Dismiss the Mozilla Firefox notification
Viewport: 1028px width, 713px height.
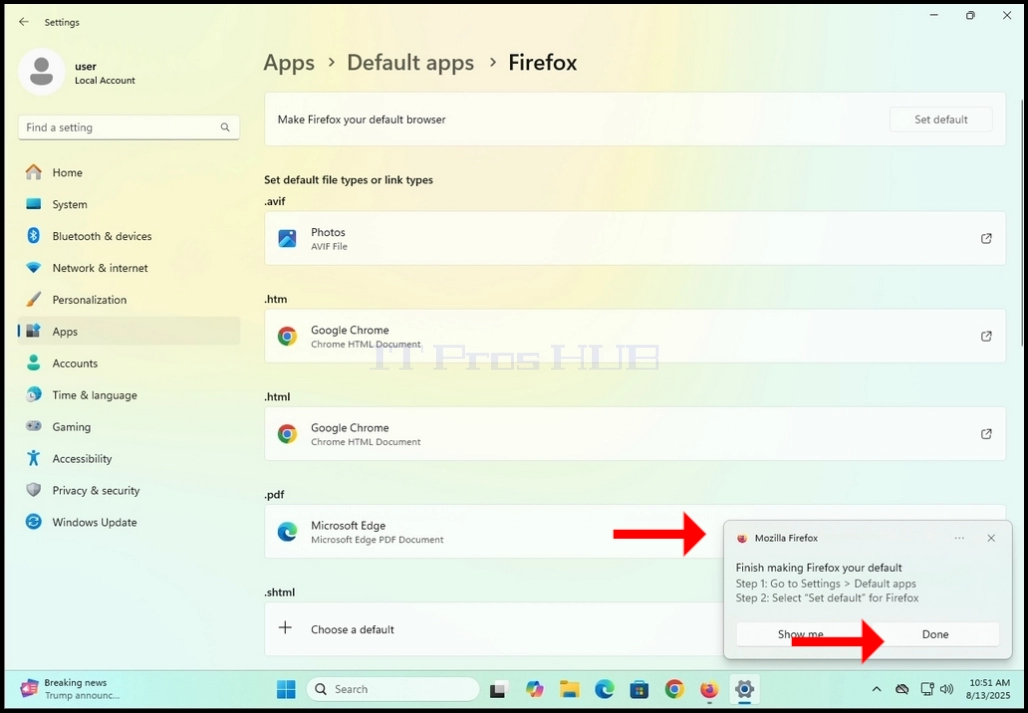click(x=991, y=538)
